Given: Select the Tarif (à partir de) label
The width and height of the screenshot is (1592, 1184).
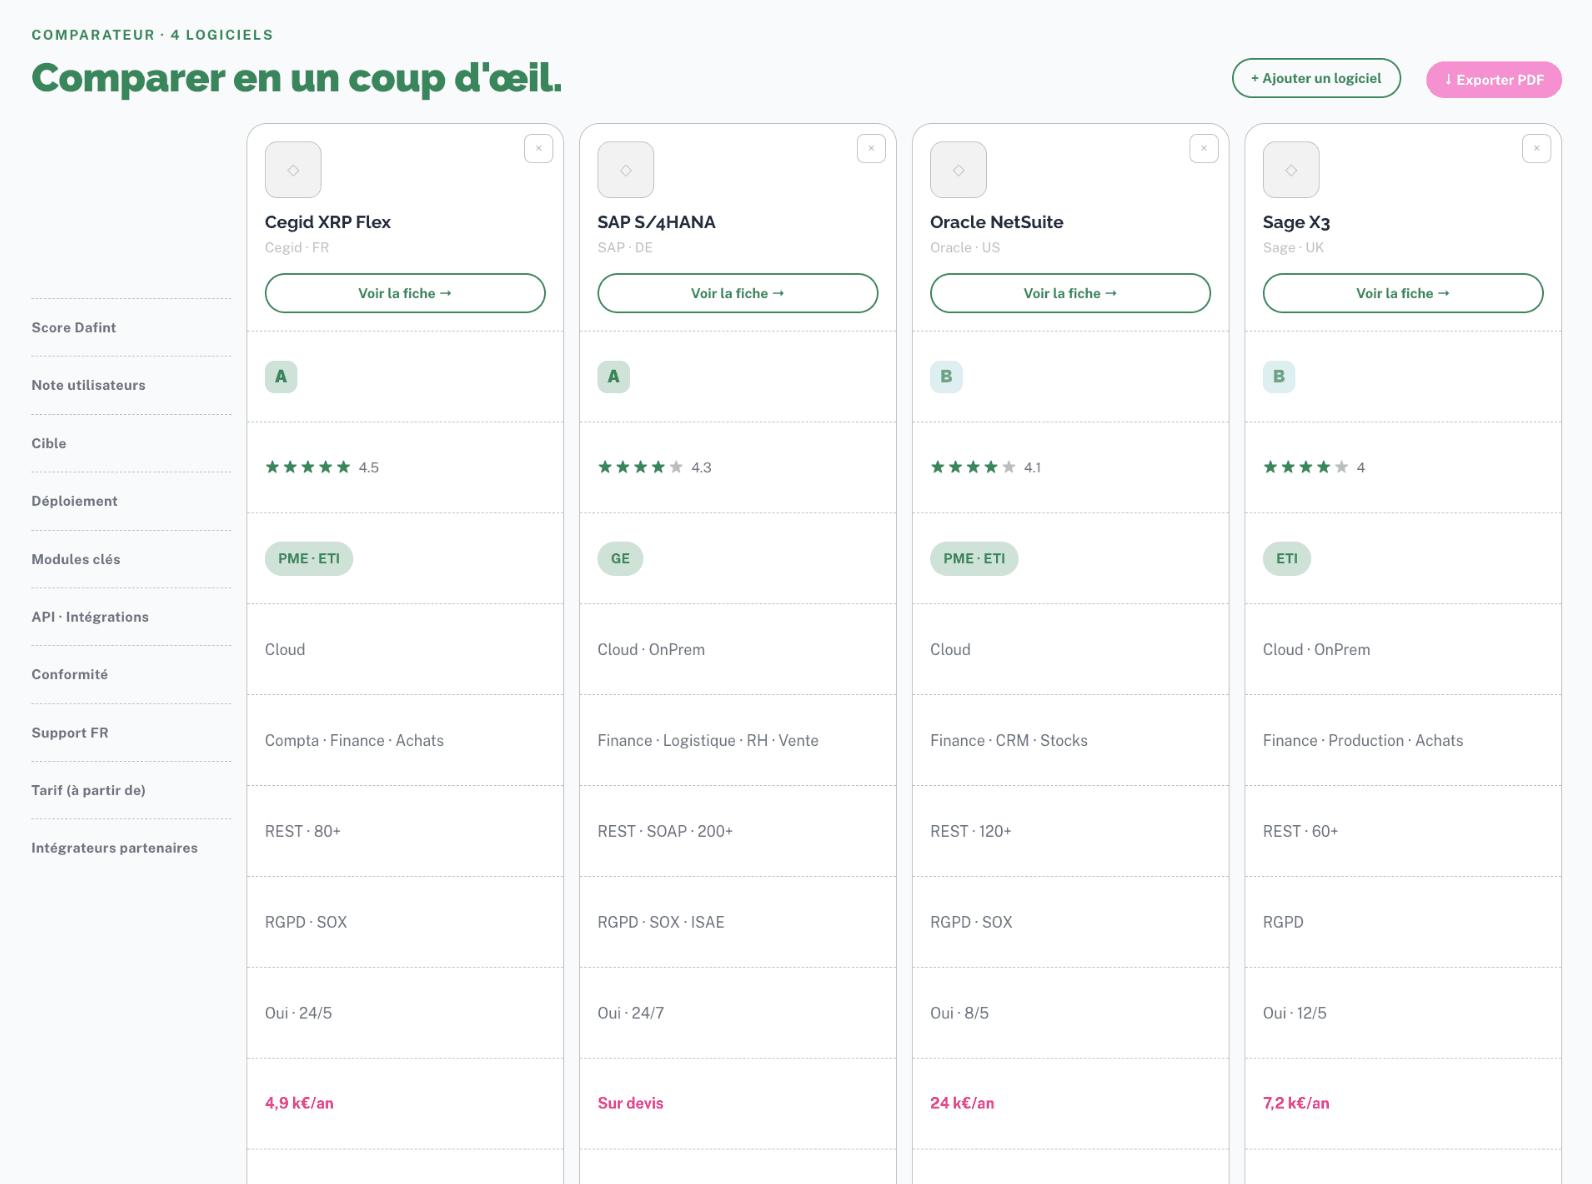Looking at the screenshot, I should tap(89, 790).
